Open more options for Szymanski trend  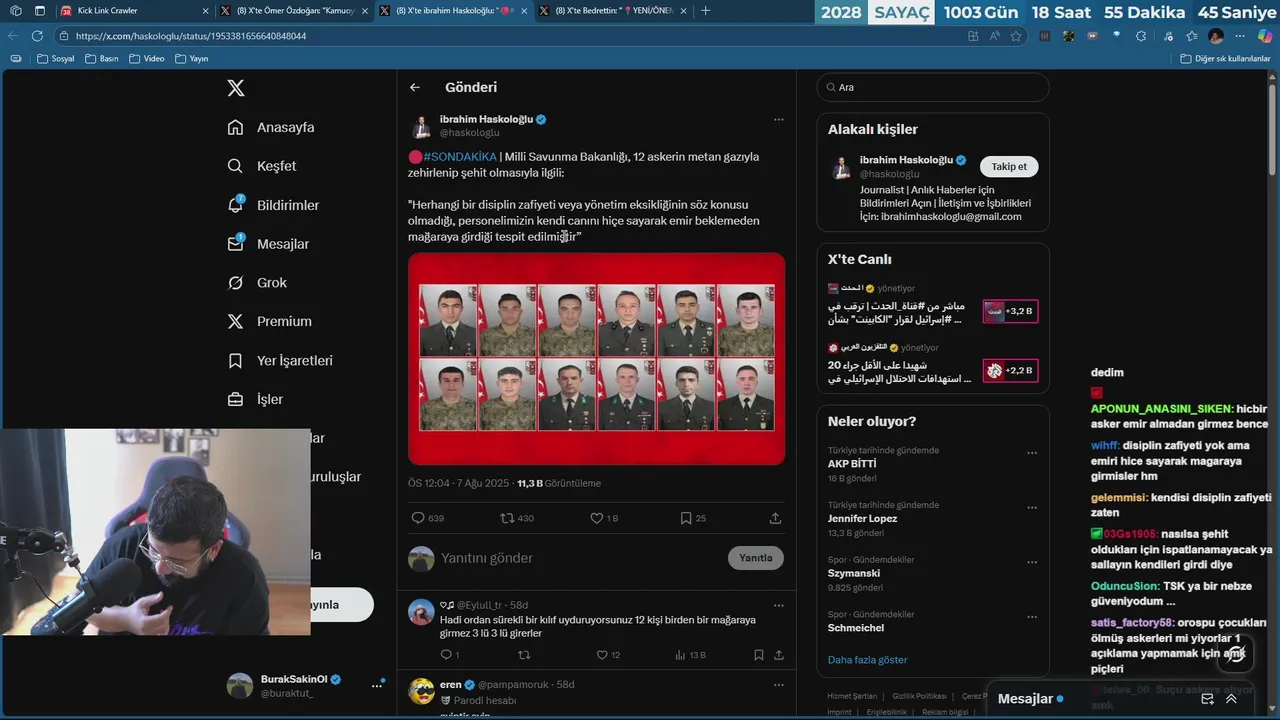coord(1032,562)
